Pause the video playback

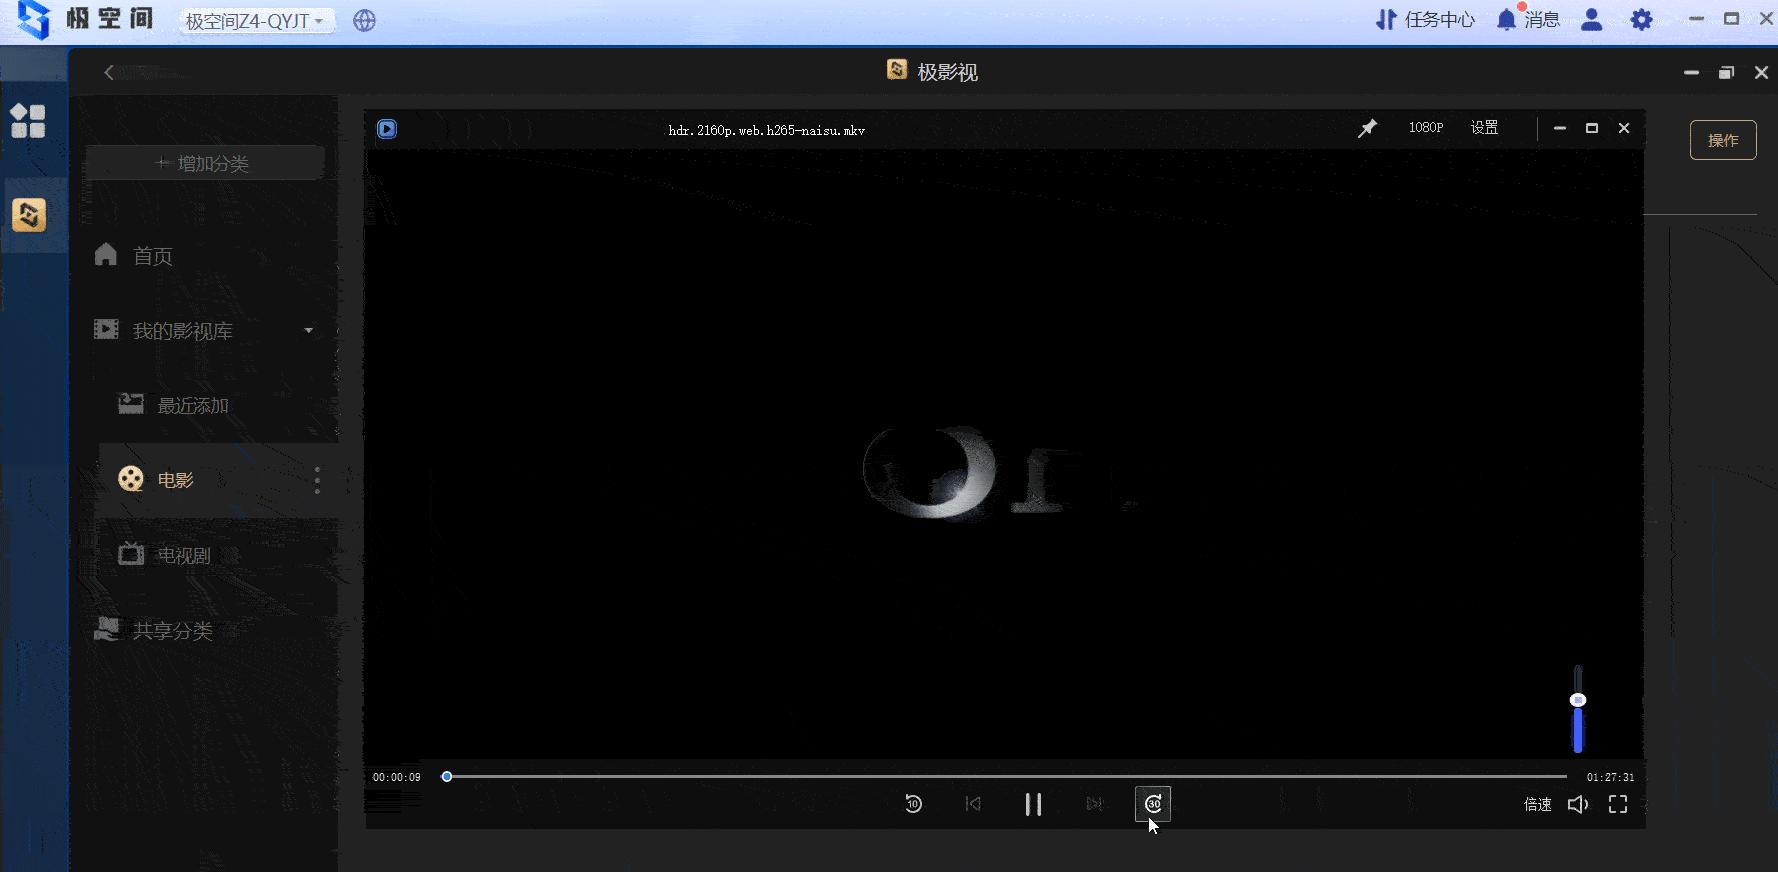tap(1033, 804)
